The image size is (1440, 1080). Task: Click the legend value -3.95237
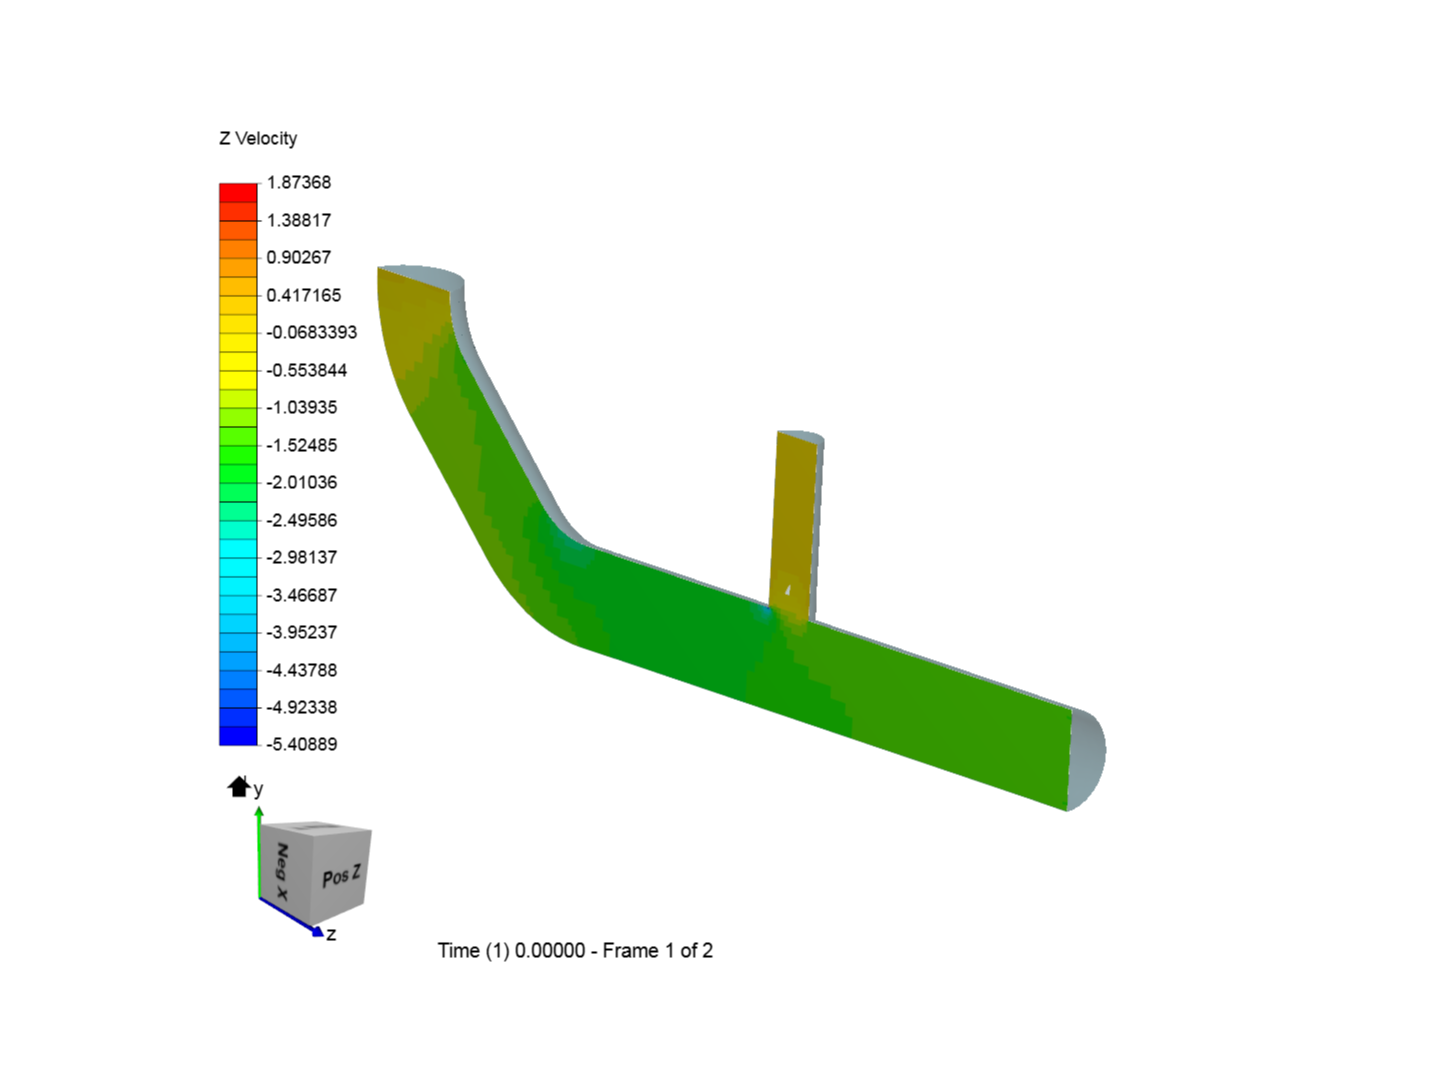point(301,632)
